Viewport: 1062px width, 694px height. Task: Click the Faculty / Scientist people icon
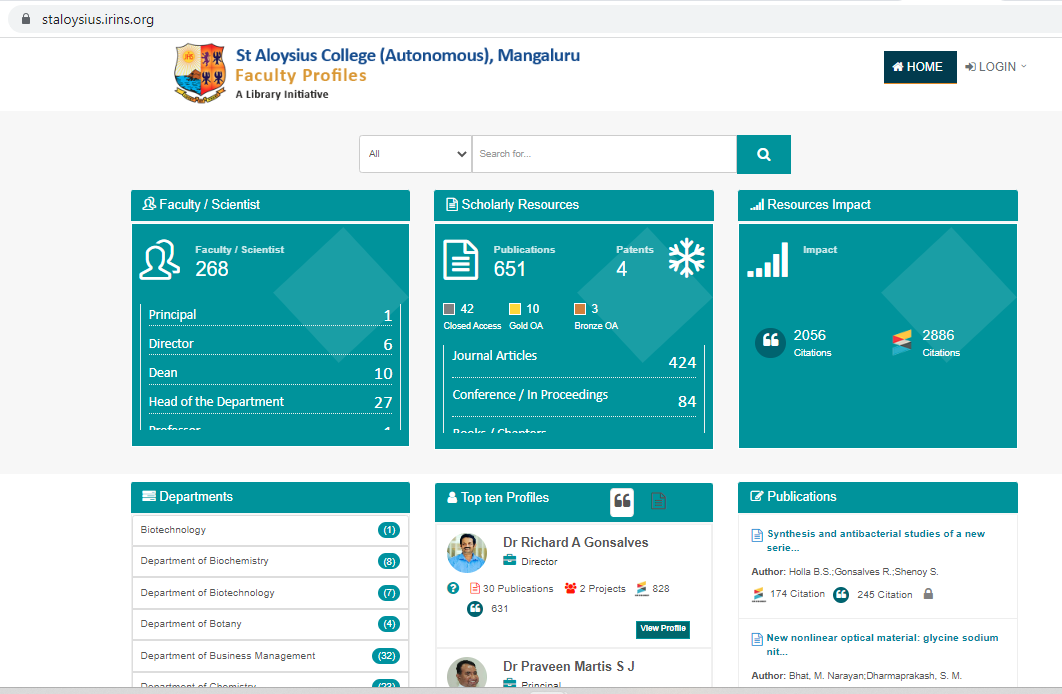(160, 260)
